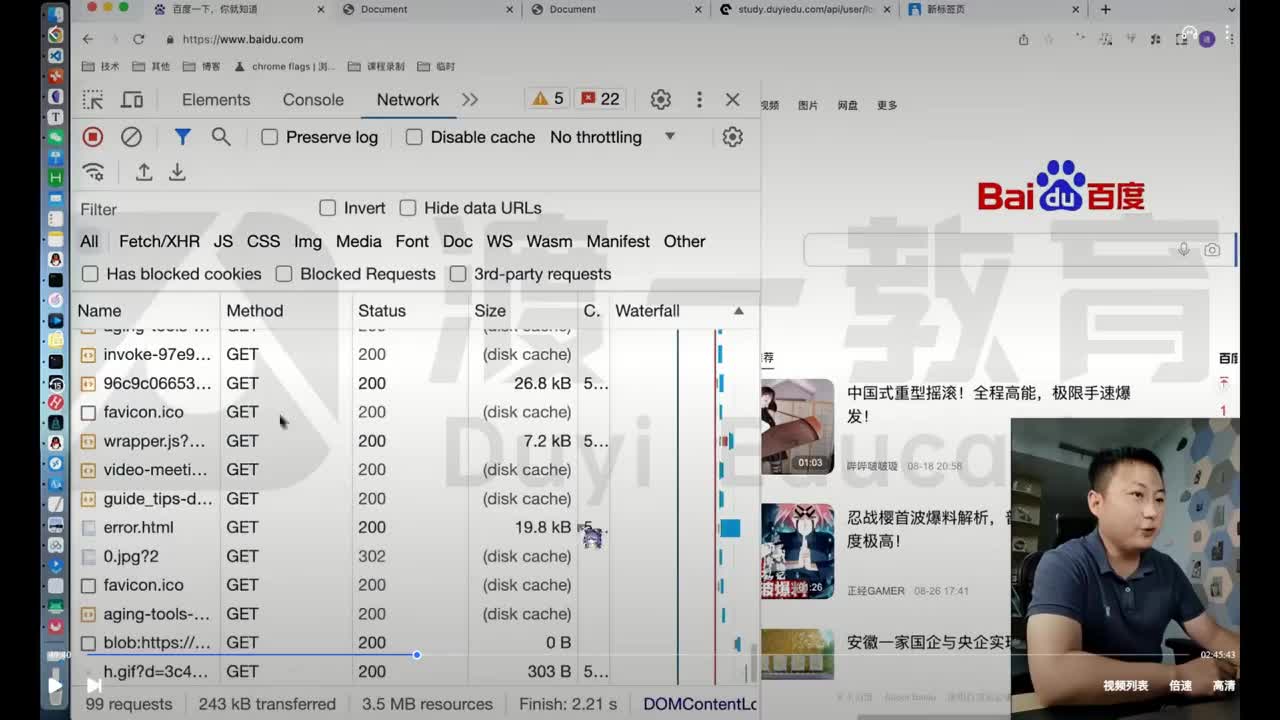Open network settings gear beside throttling
Viewport: 1280px width, 720px height.
733,137
